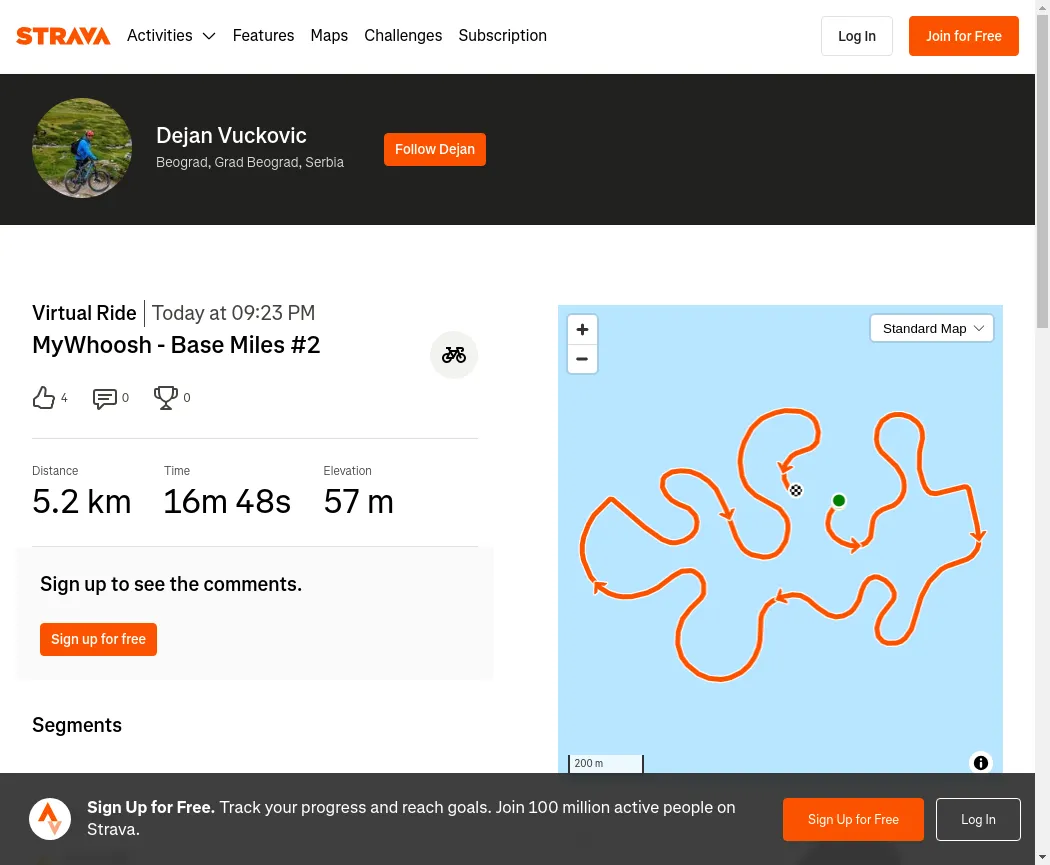Click the green start marker on map
The image size is (1050, 865).
click(838, 500)
